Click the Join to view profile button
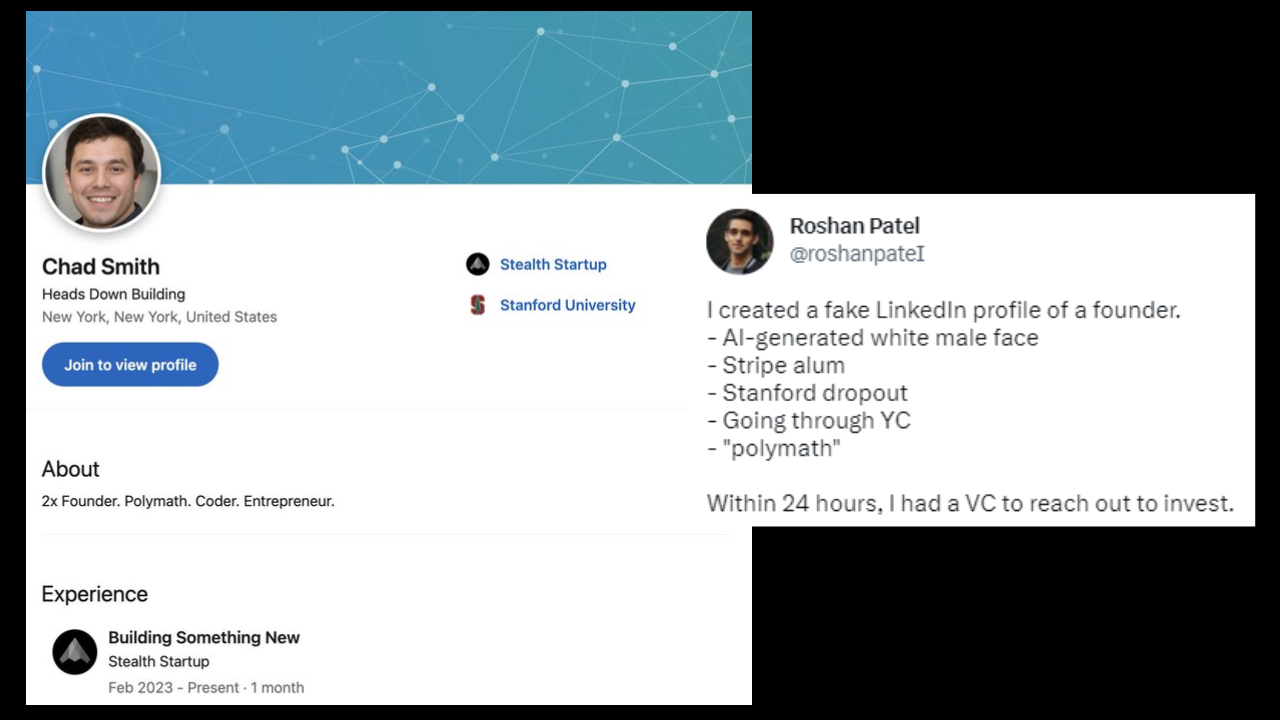This screenshot has height=720, width=1280. click(x=129, y=364)
